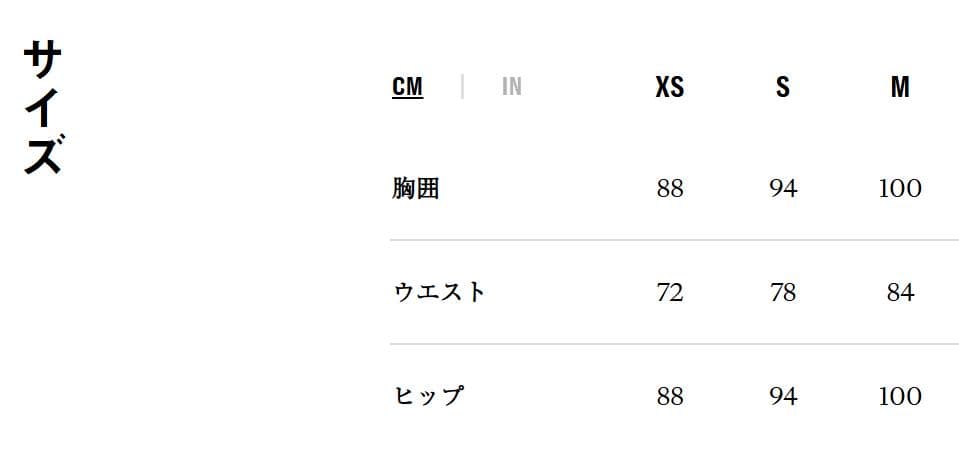This screenshot has width=959, height=476.
Task: Click the line below 胸囲 row
Action: point(673,240)
